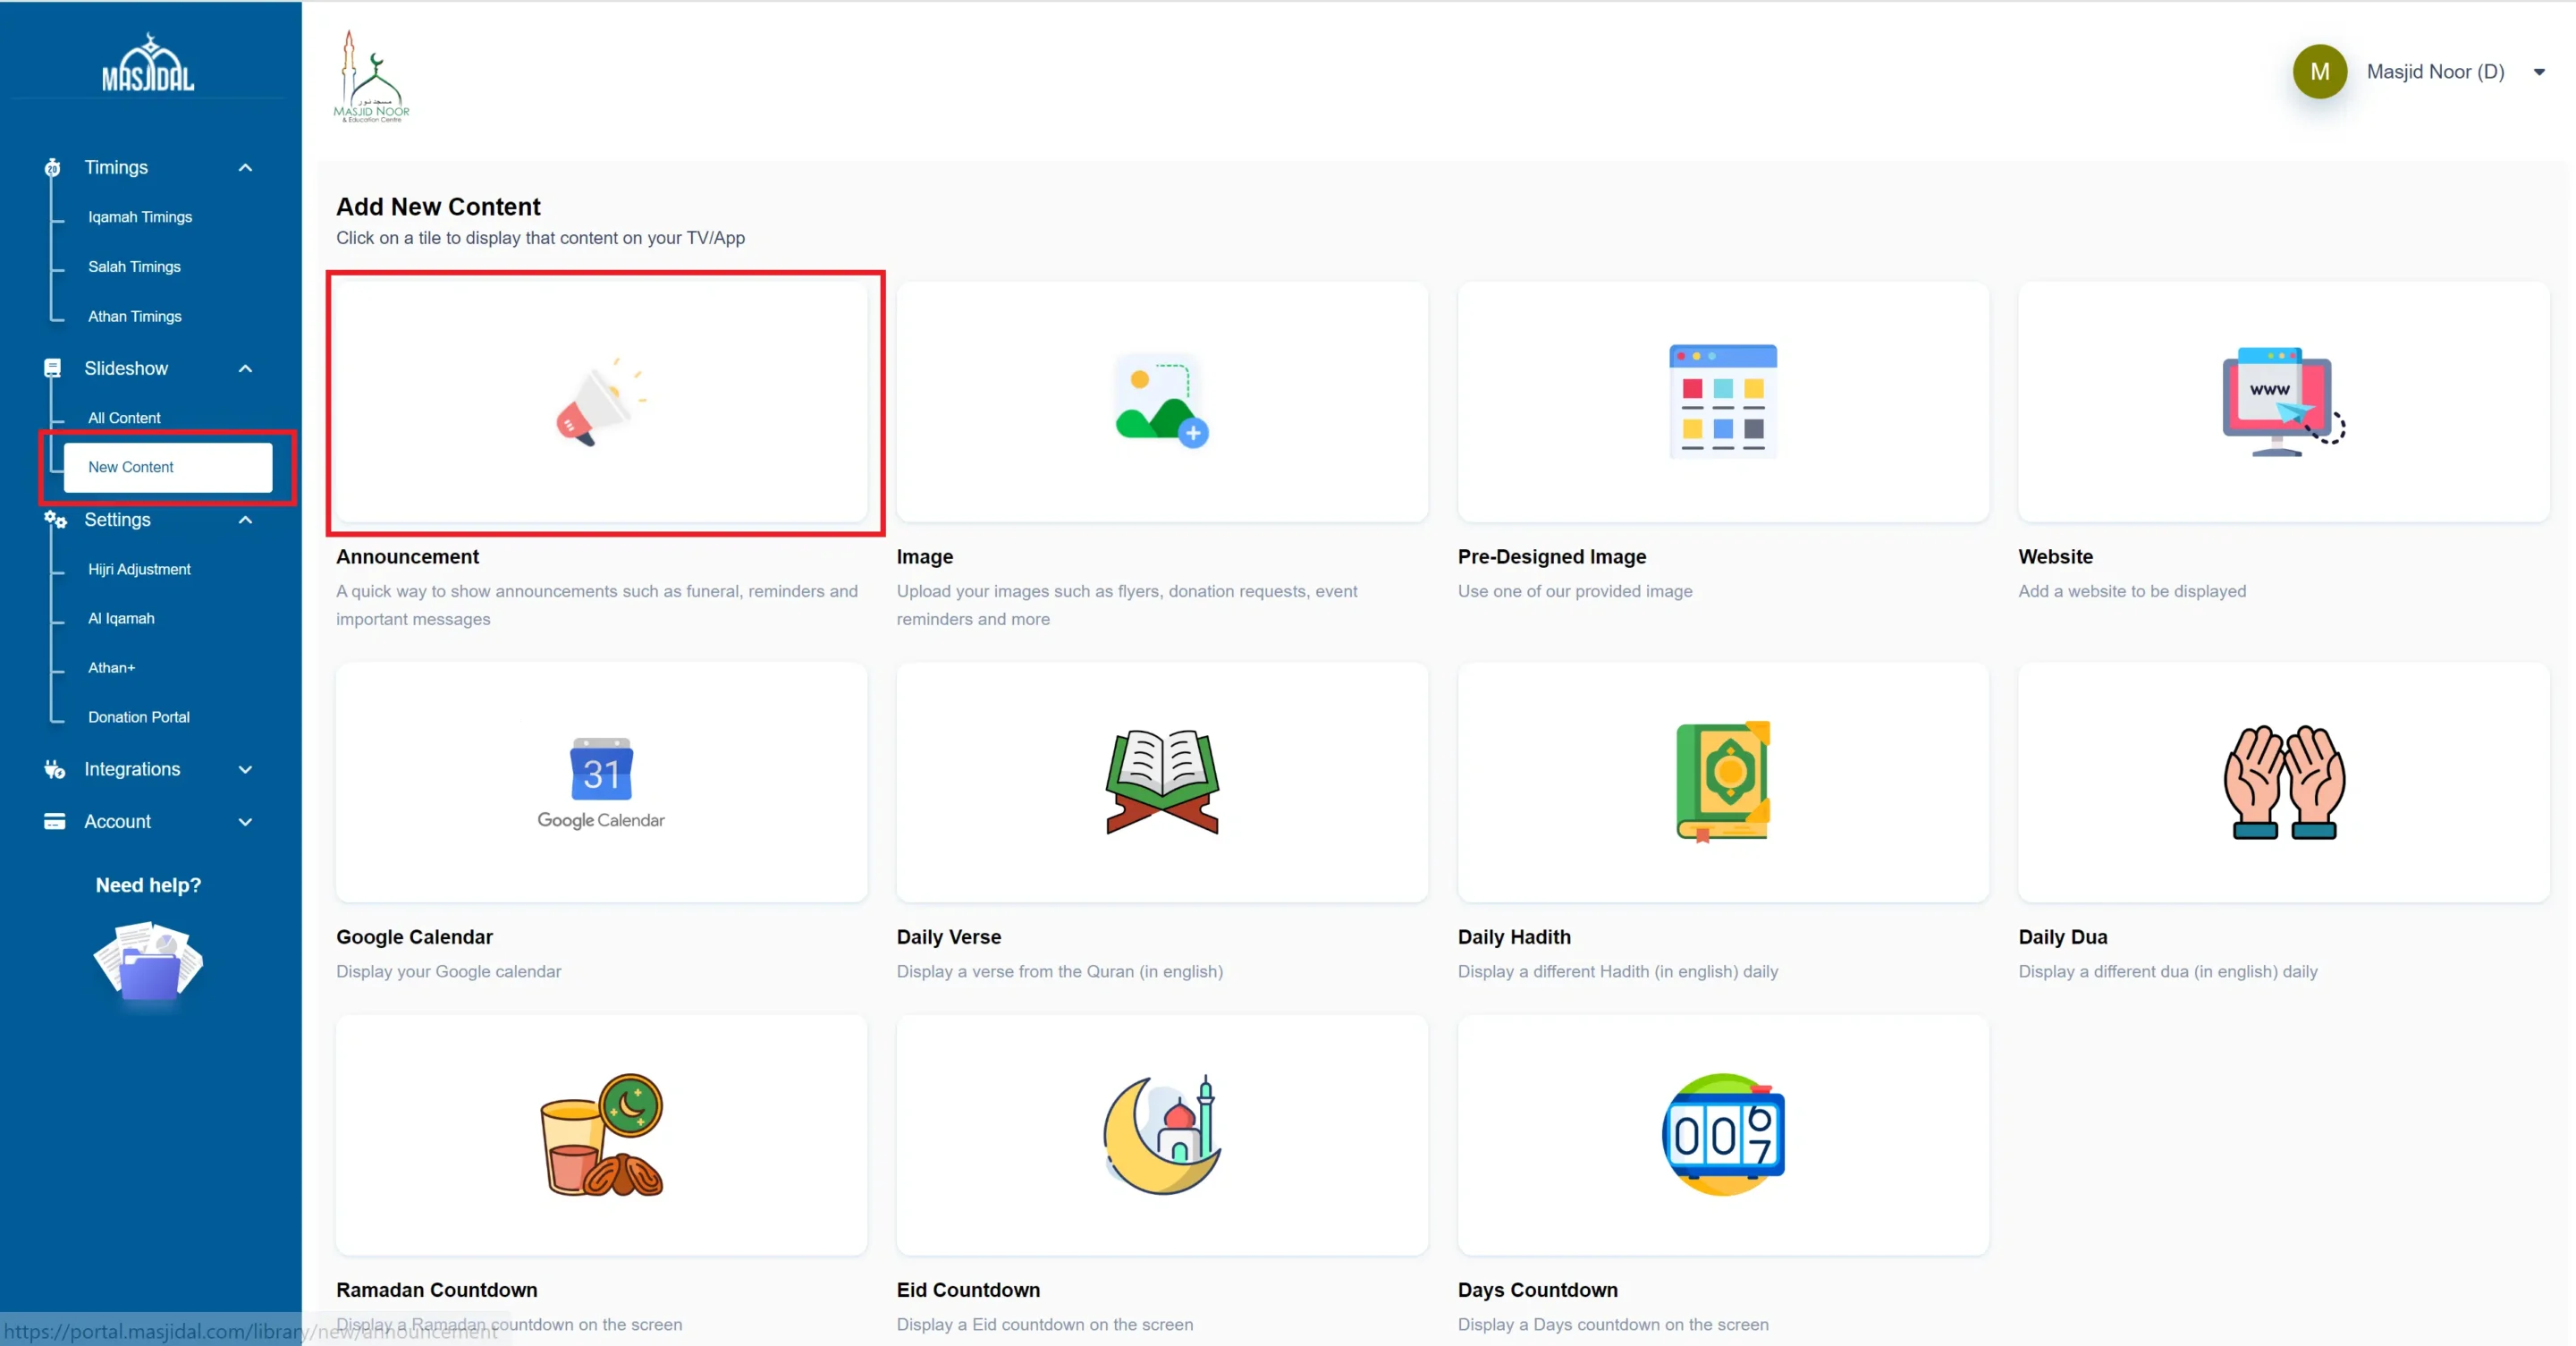Click the Daily Hadith title
This screenshot has width=2576, height=1346.
[1514, 937]
